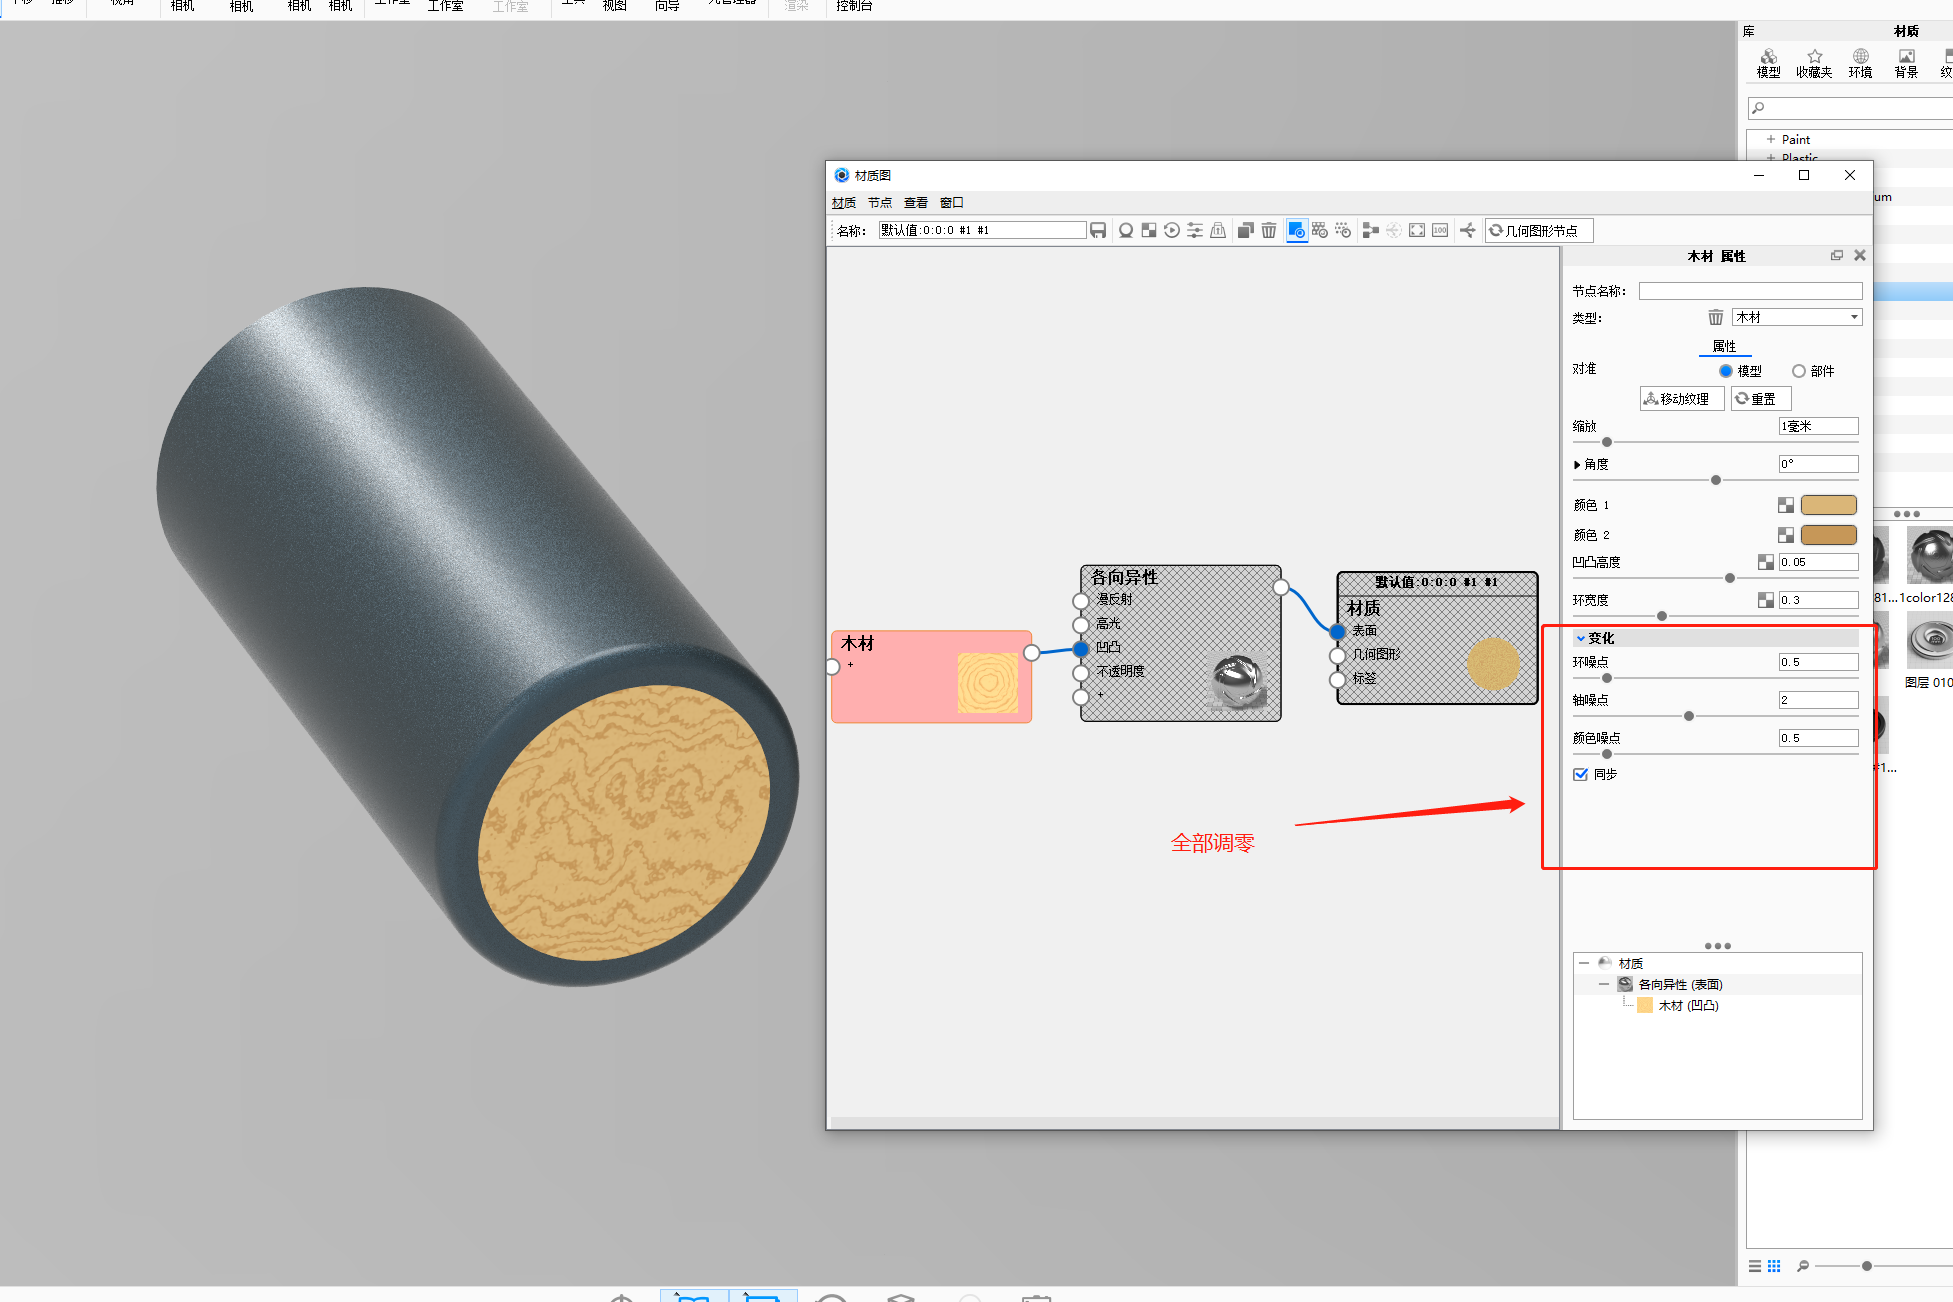Open the 类型 木材 dropdown
Viewport: 1953px width, 1302px height.
(1797, 318)
